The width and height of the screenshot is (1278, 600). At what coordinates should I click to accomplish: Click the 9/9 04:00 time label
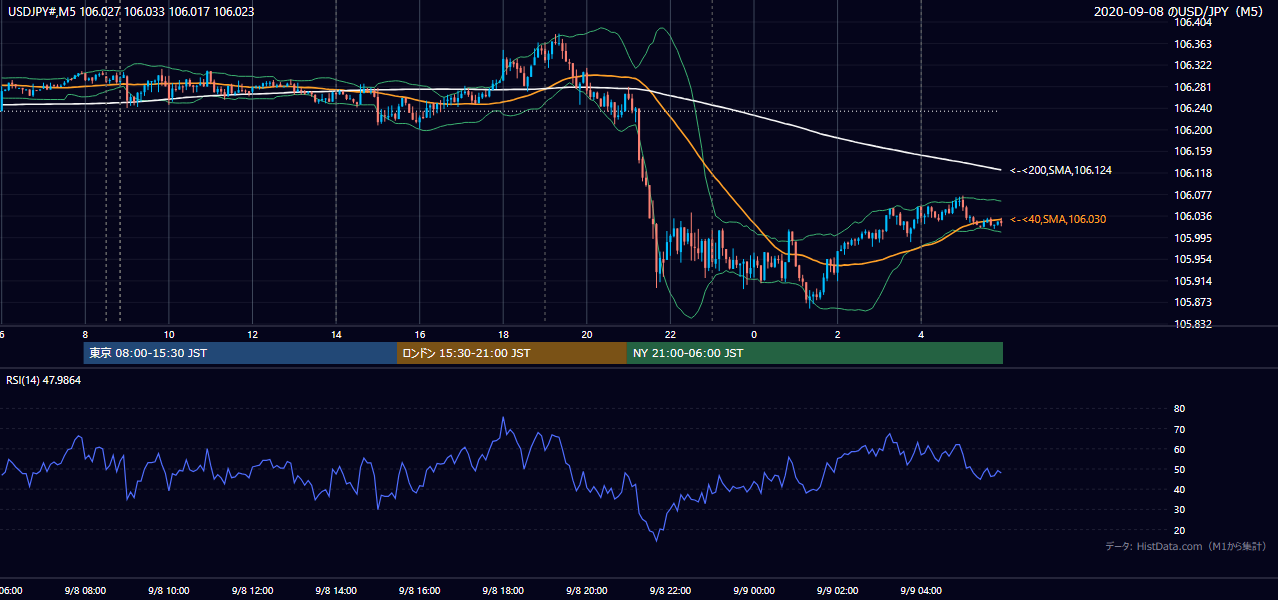(922, 590)
